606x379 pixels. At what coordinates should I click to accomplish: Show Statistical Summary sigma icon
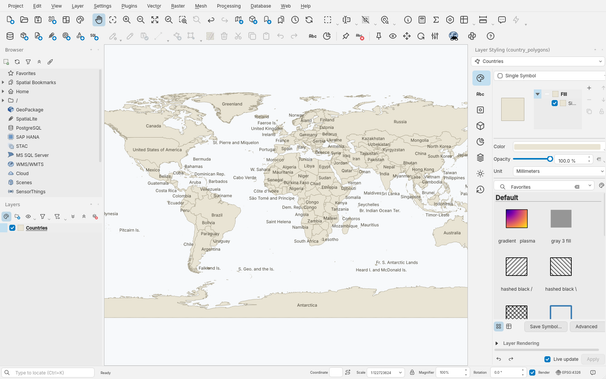point(436,20)
